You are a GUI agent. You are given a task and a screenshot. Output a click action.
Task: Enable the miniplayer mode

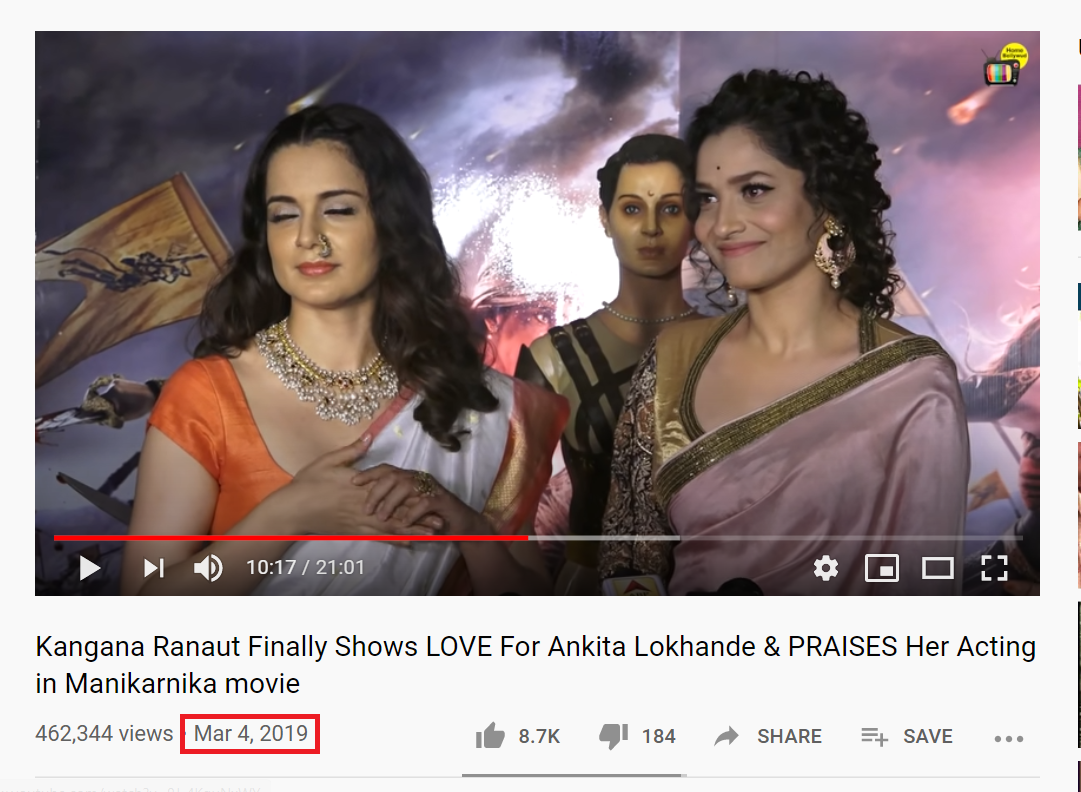(882, 568)
